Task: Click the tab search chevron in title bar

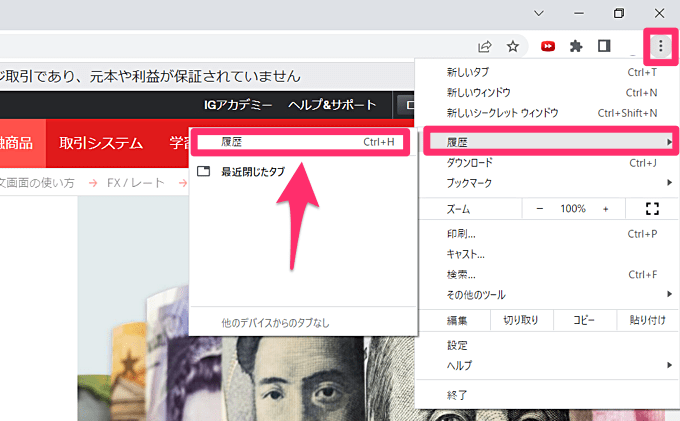Action: coord(539,13)
